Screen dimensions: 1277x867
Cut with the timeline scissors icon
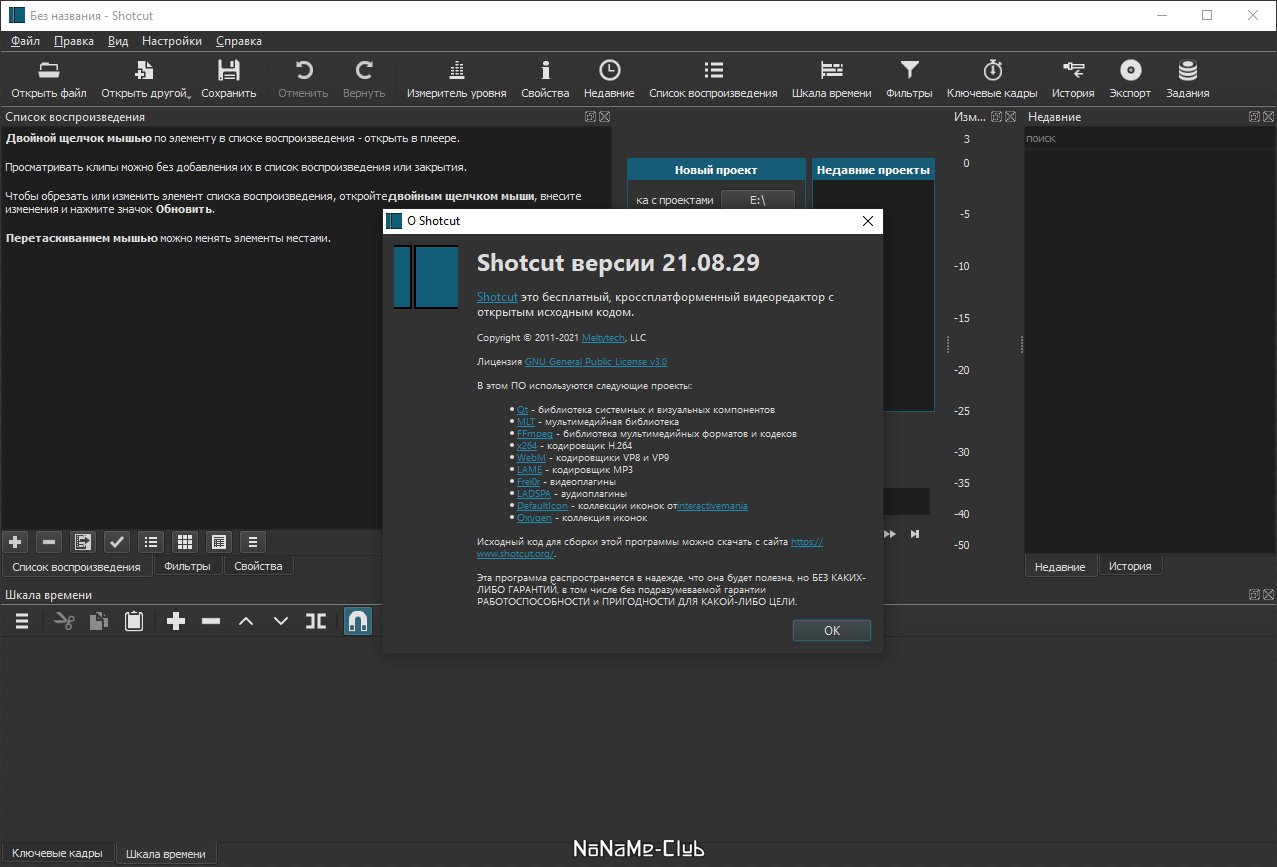pyautogui.click(x=65, y=621)
